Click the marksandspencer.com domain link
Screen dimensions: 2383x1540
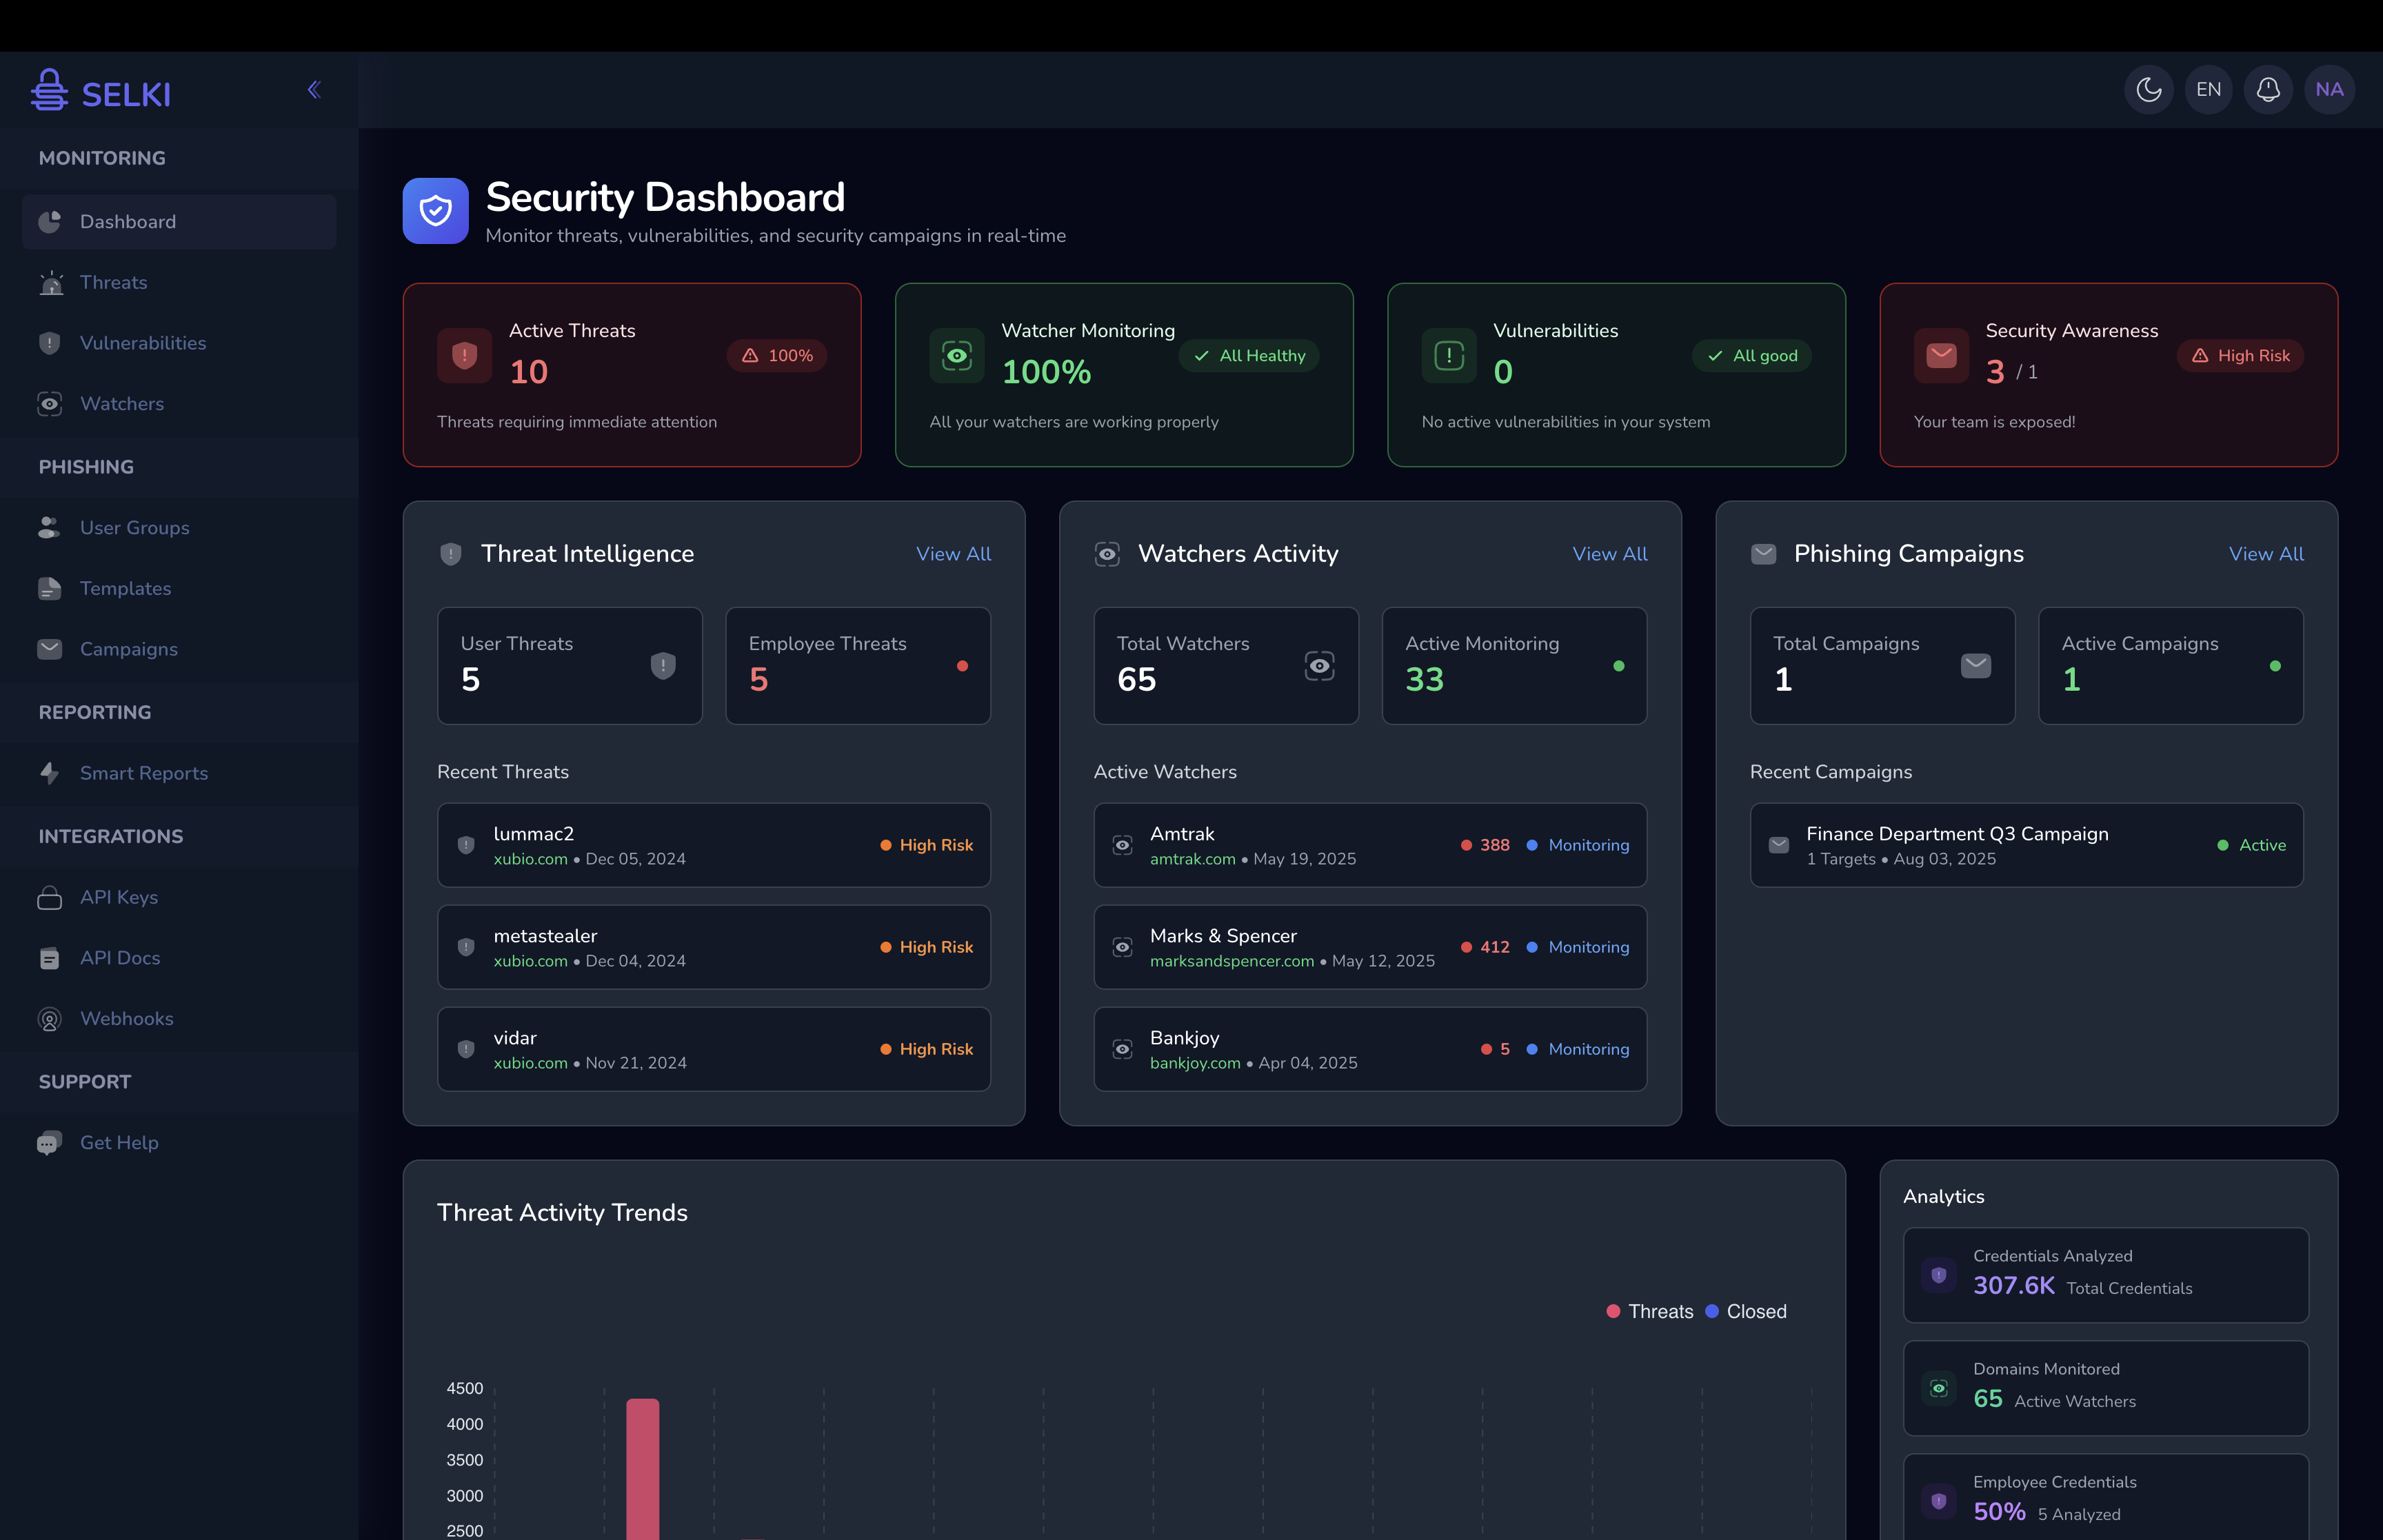[1232, 961]
